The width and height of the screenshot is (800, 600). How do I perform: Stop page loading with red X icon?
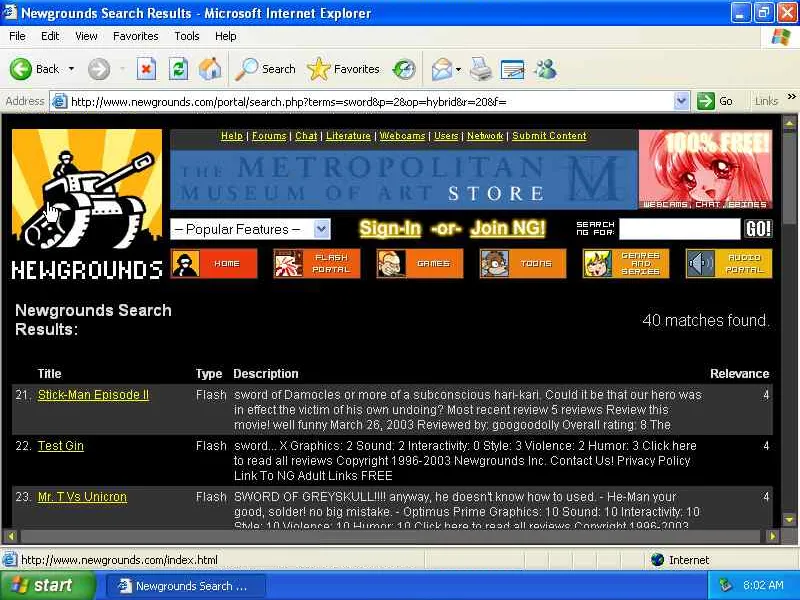pos(146,69)
